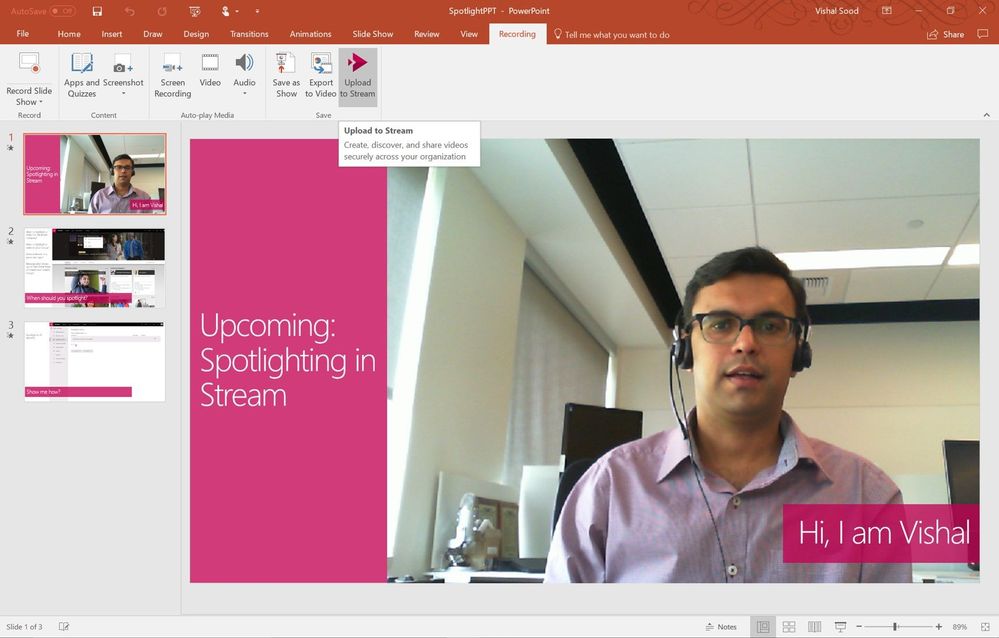Click the Hi, I am Vishal caption
The image size is (999, 638).
point(883,533)
